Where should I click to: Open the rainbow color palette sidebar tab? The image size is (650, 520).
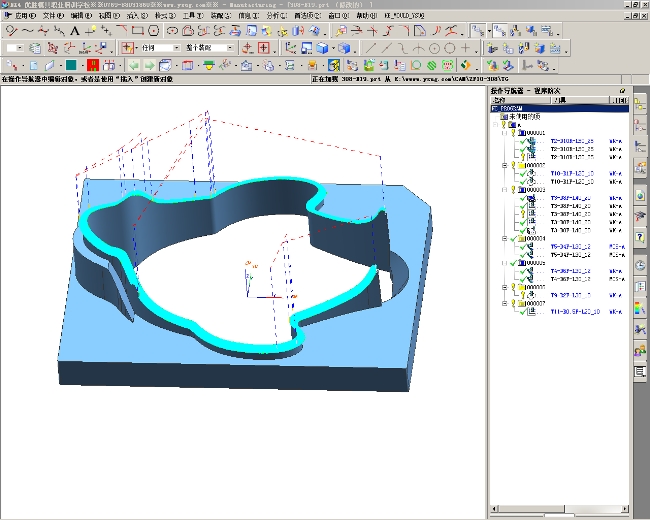click(640, 308)
